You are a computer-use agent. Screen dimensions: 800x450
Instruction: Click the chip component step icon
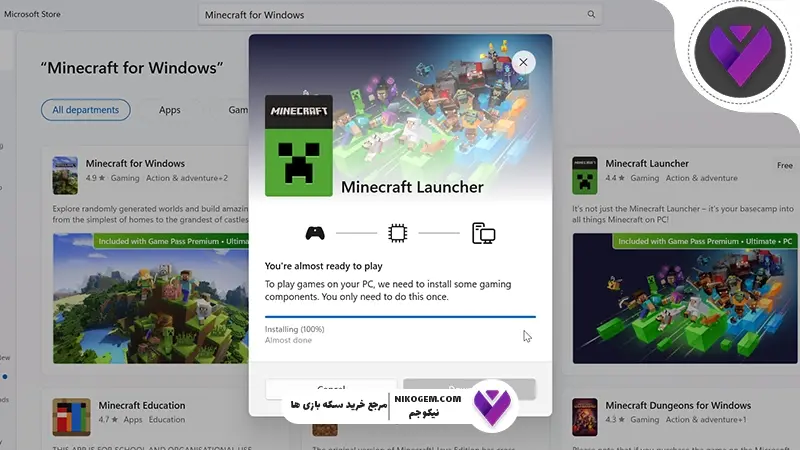[397, 233]
